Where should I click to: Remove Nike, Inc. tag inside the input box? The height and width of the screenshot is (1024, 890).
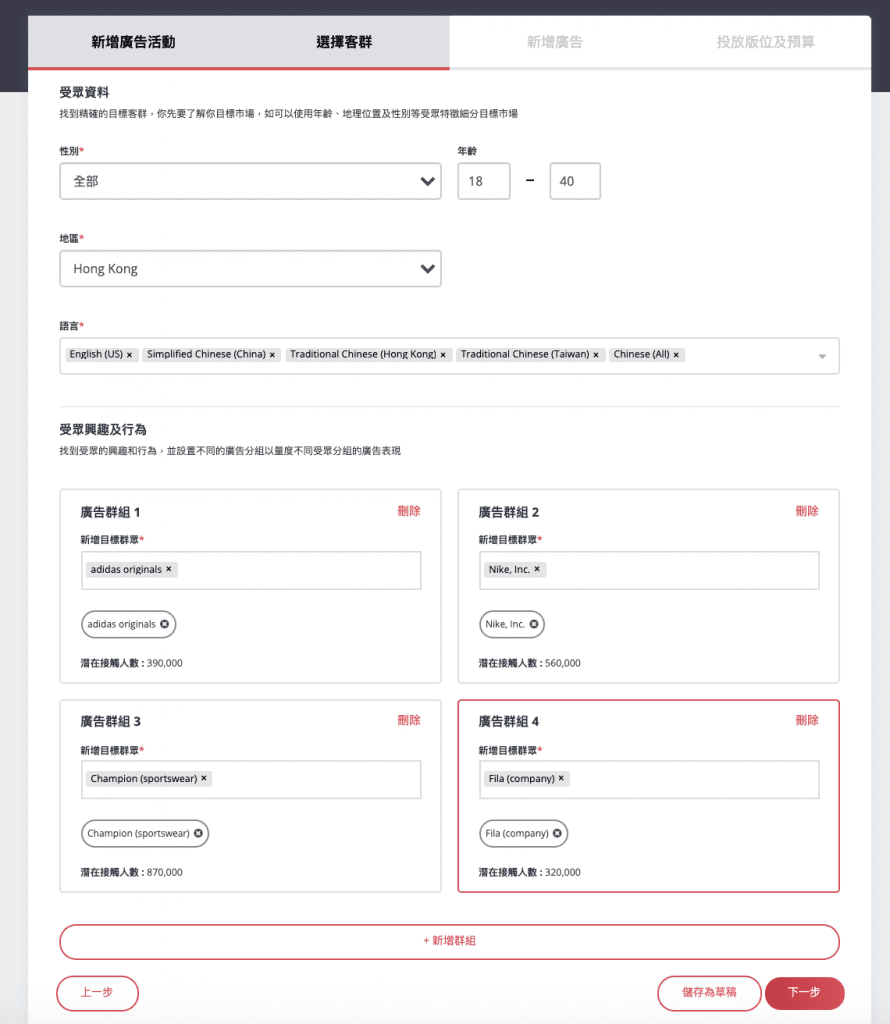pyautogui.click(x=537, y=569)
